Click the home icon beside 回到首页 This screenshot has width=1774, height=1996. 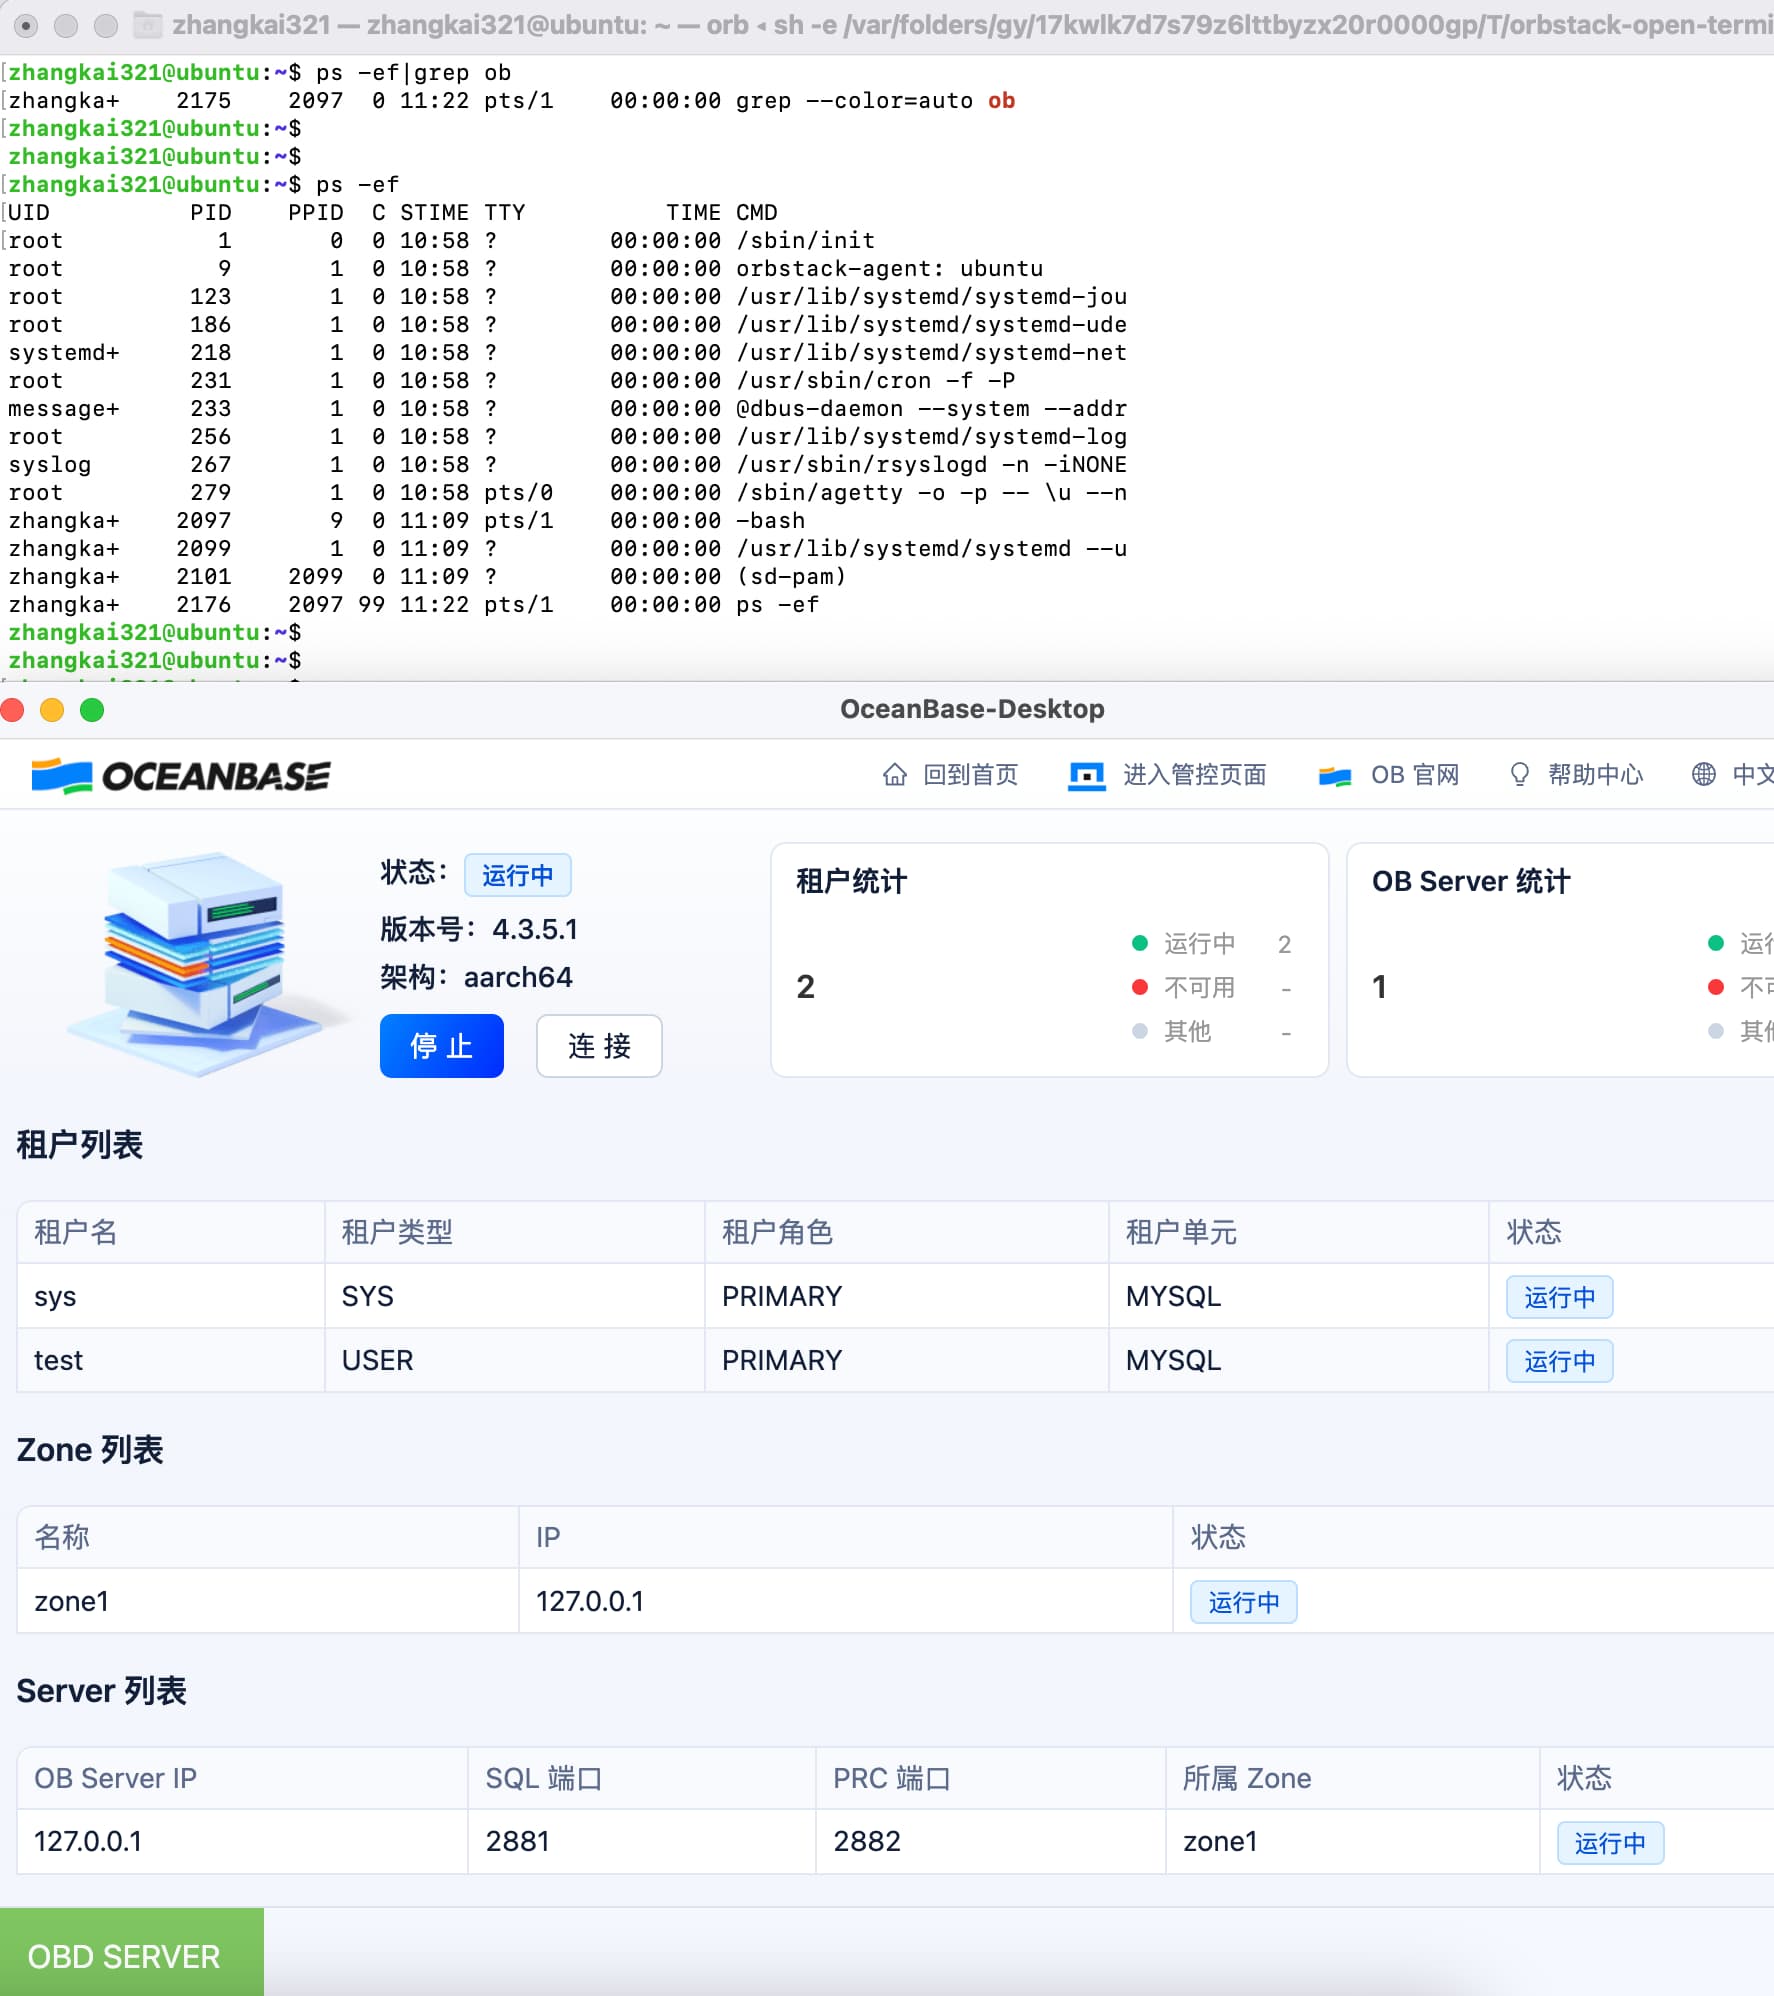coord(895,775)
